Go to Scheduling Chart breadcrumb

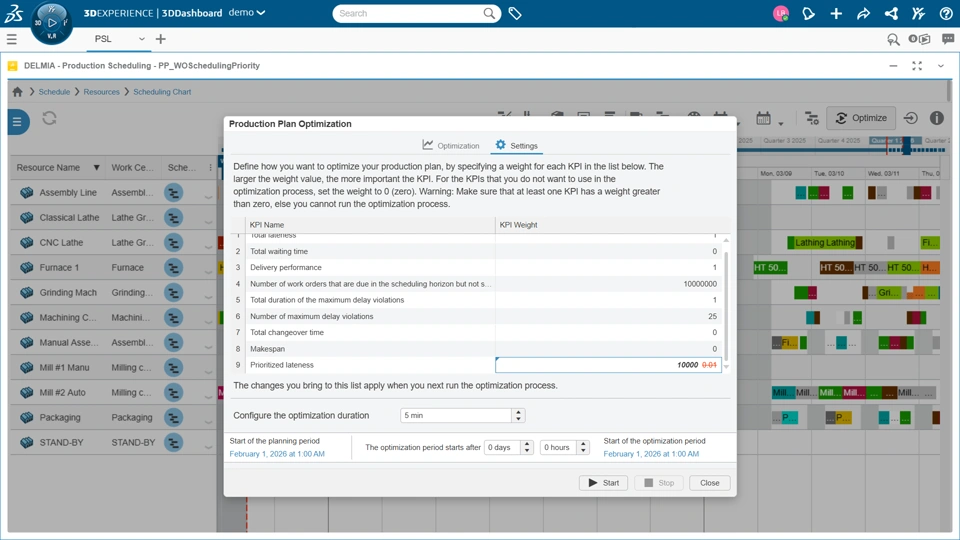point(162,92)
